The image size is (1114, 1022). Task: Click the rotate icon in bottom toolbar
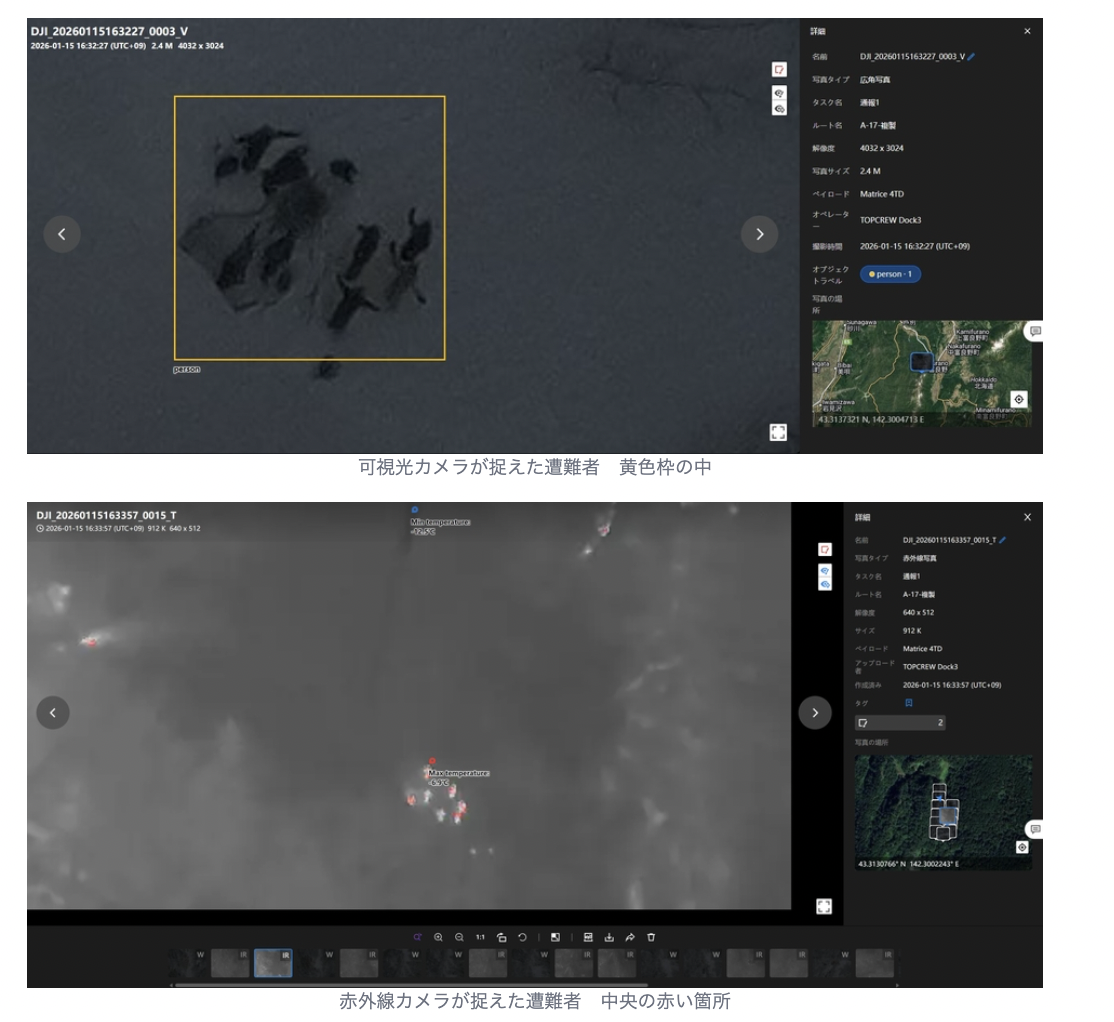(x=522, y=937)
